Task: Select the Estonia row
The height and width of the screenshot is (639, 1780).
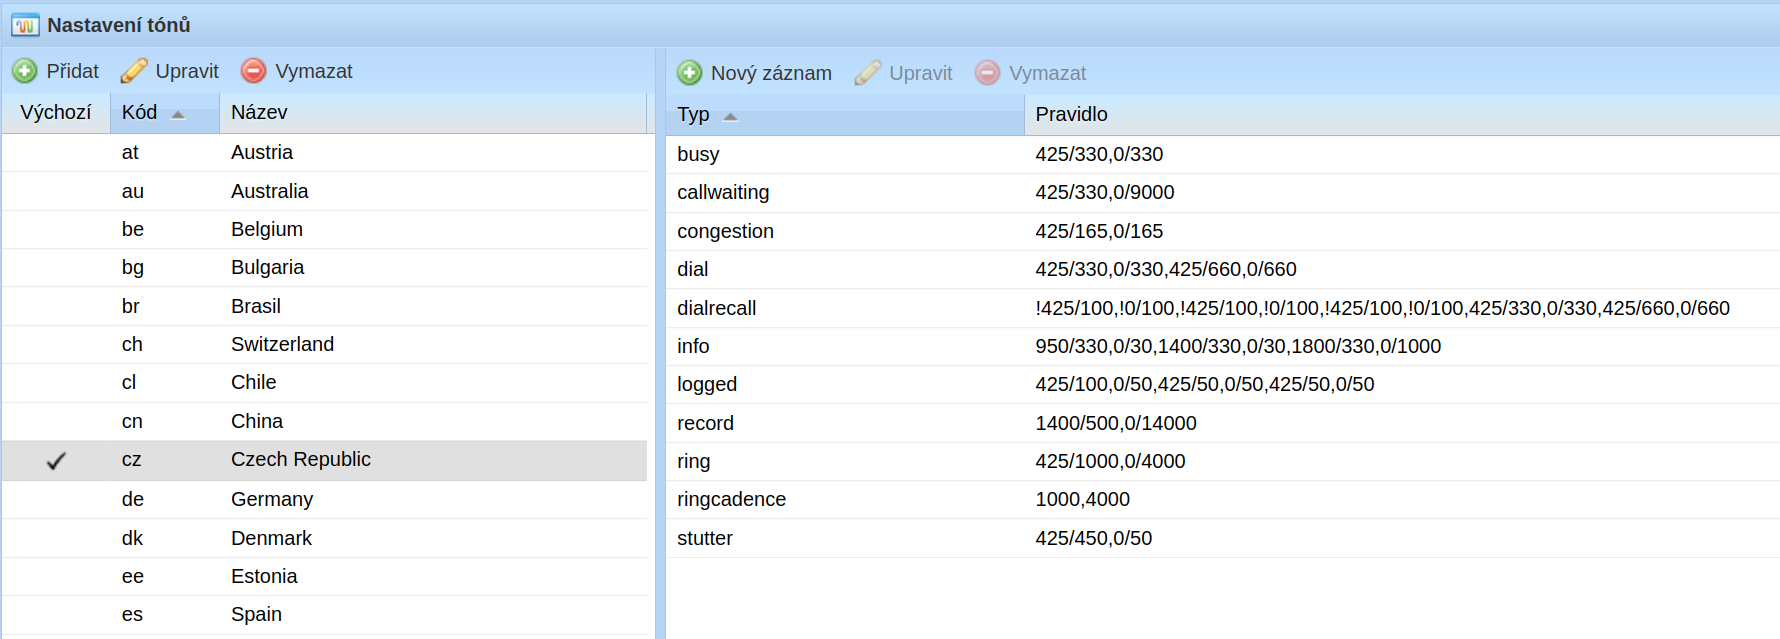Action: point(325,577)
